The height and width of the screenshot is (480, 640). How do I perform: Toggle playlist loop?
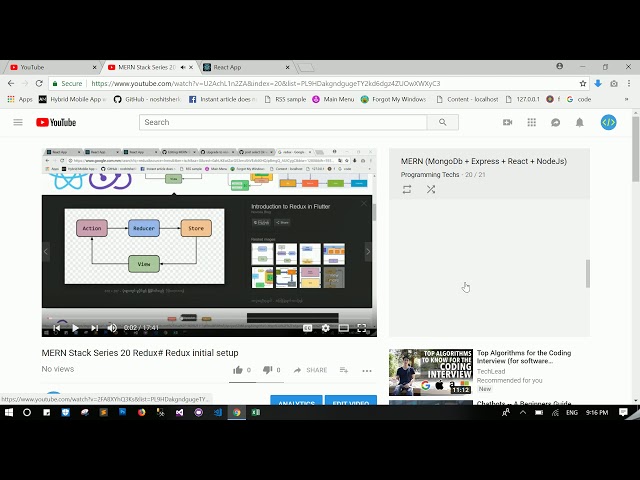click(x=407, y=189)
